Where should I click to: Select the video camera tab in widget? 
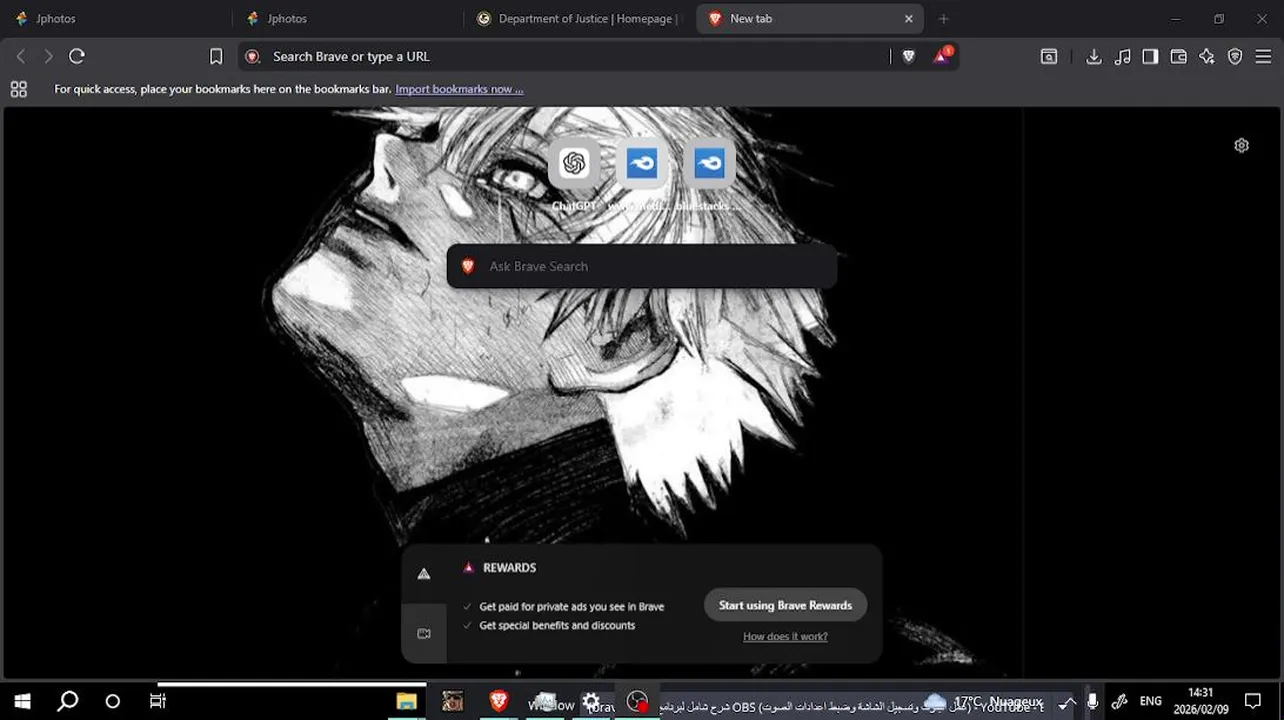(x=424, y=633)
